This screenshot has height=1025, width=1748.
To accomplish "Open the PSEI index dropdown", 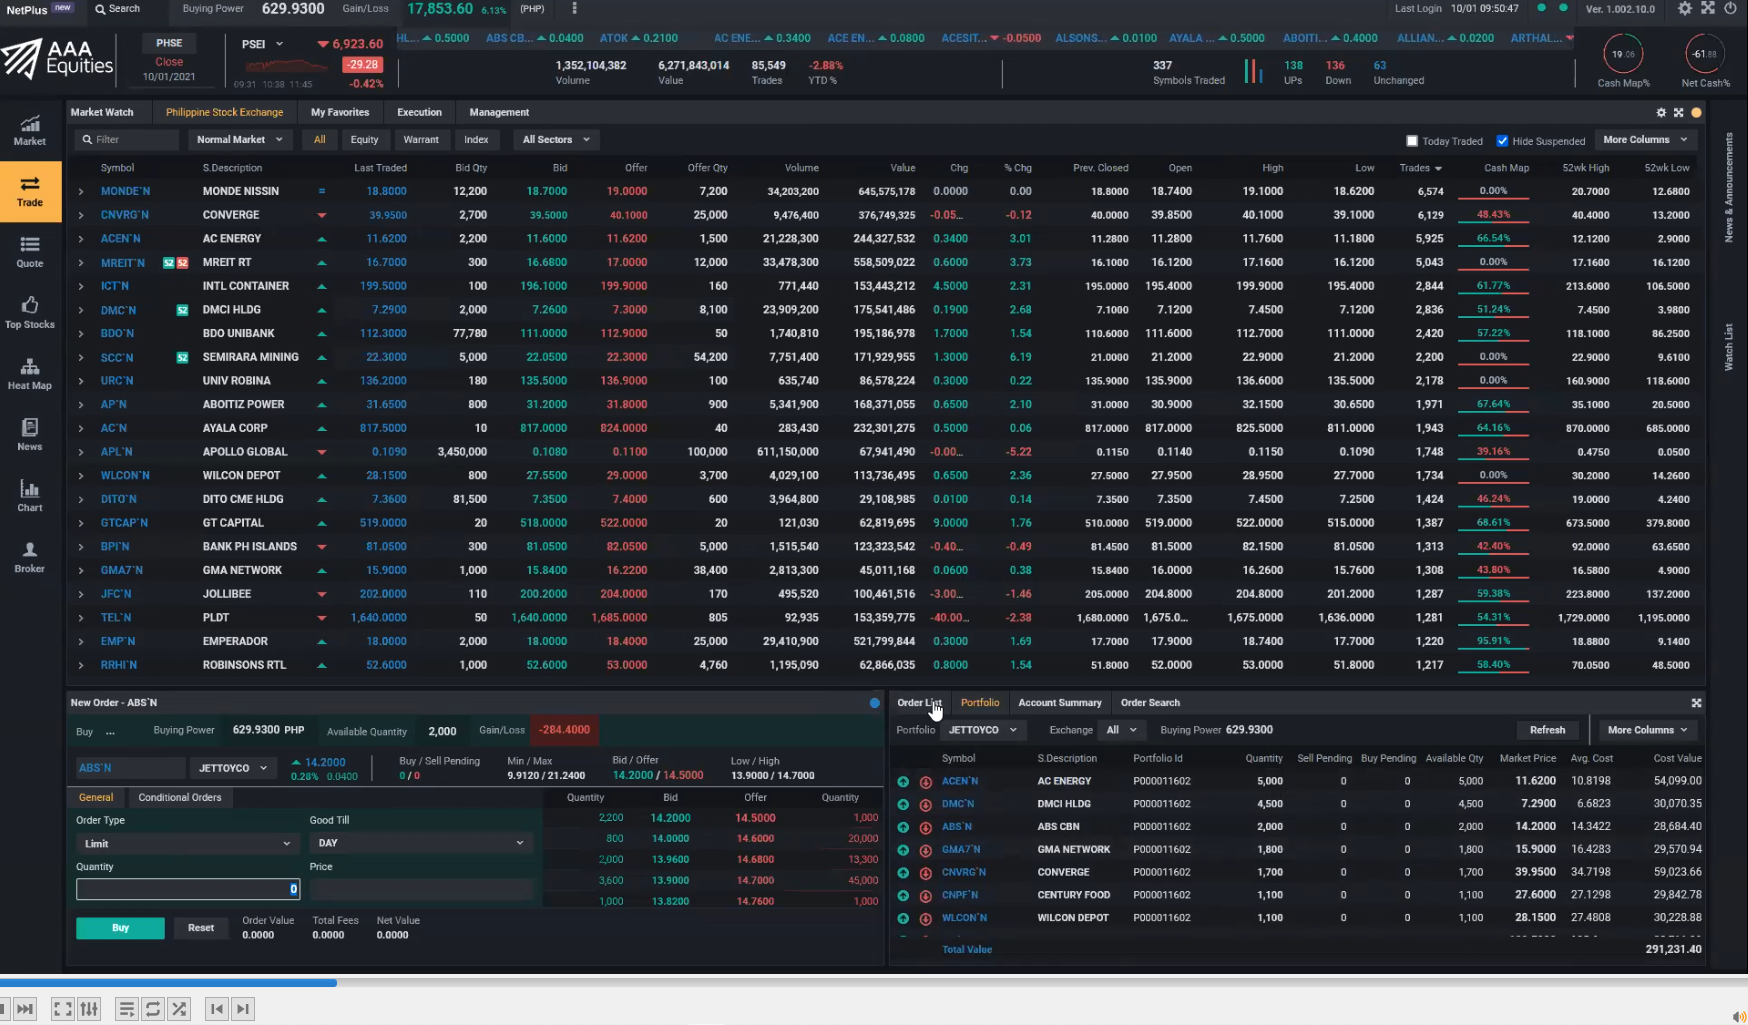I will (x=263, y=44).
